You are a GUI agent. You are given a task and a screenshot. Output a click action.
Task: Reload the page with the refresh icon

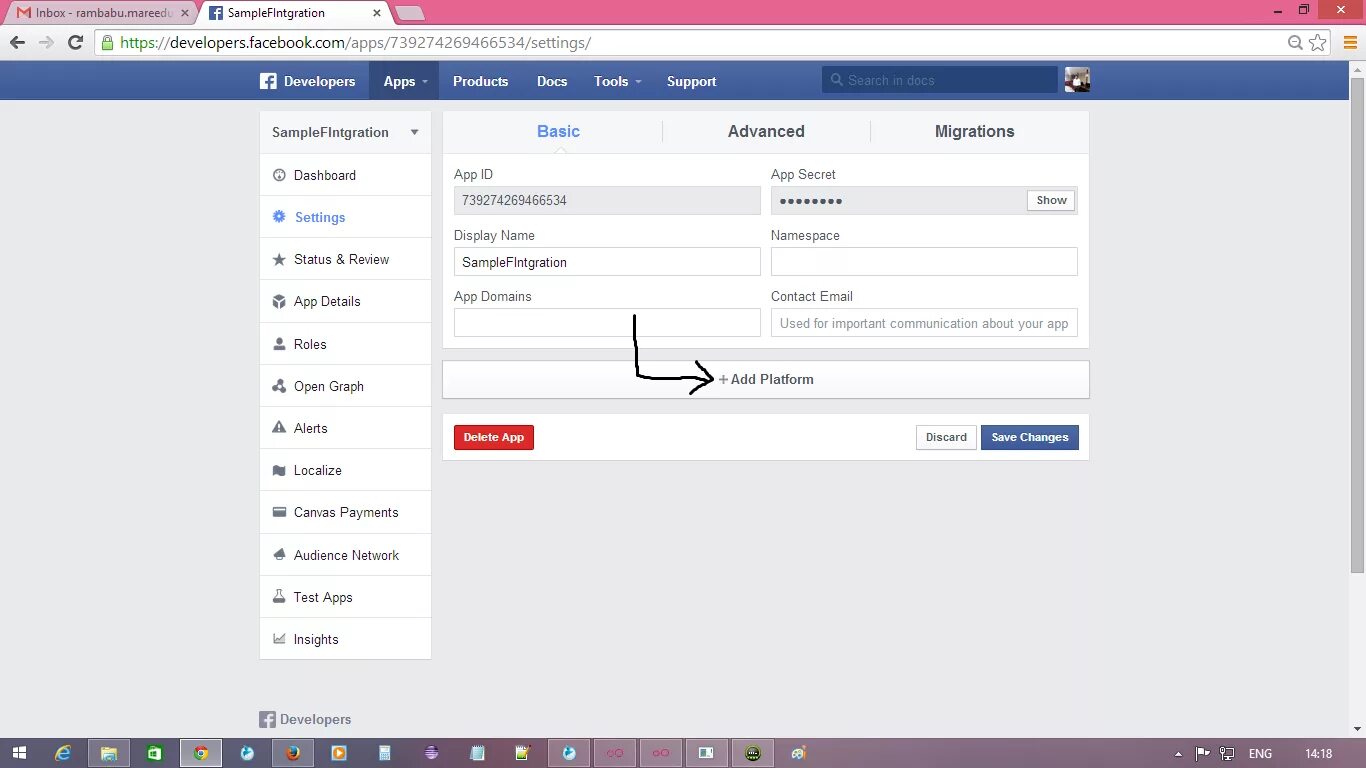click(75, 42)
